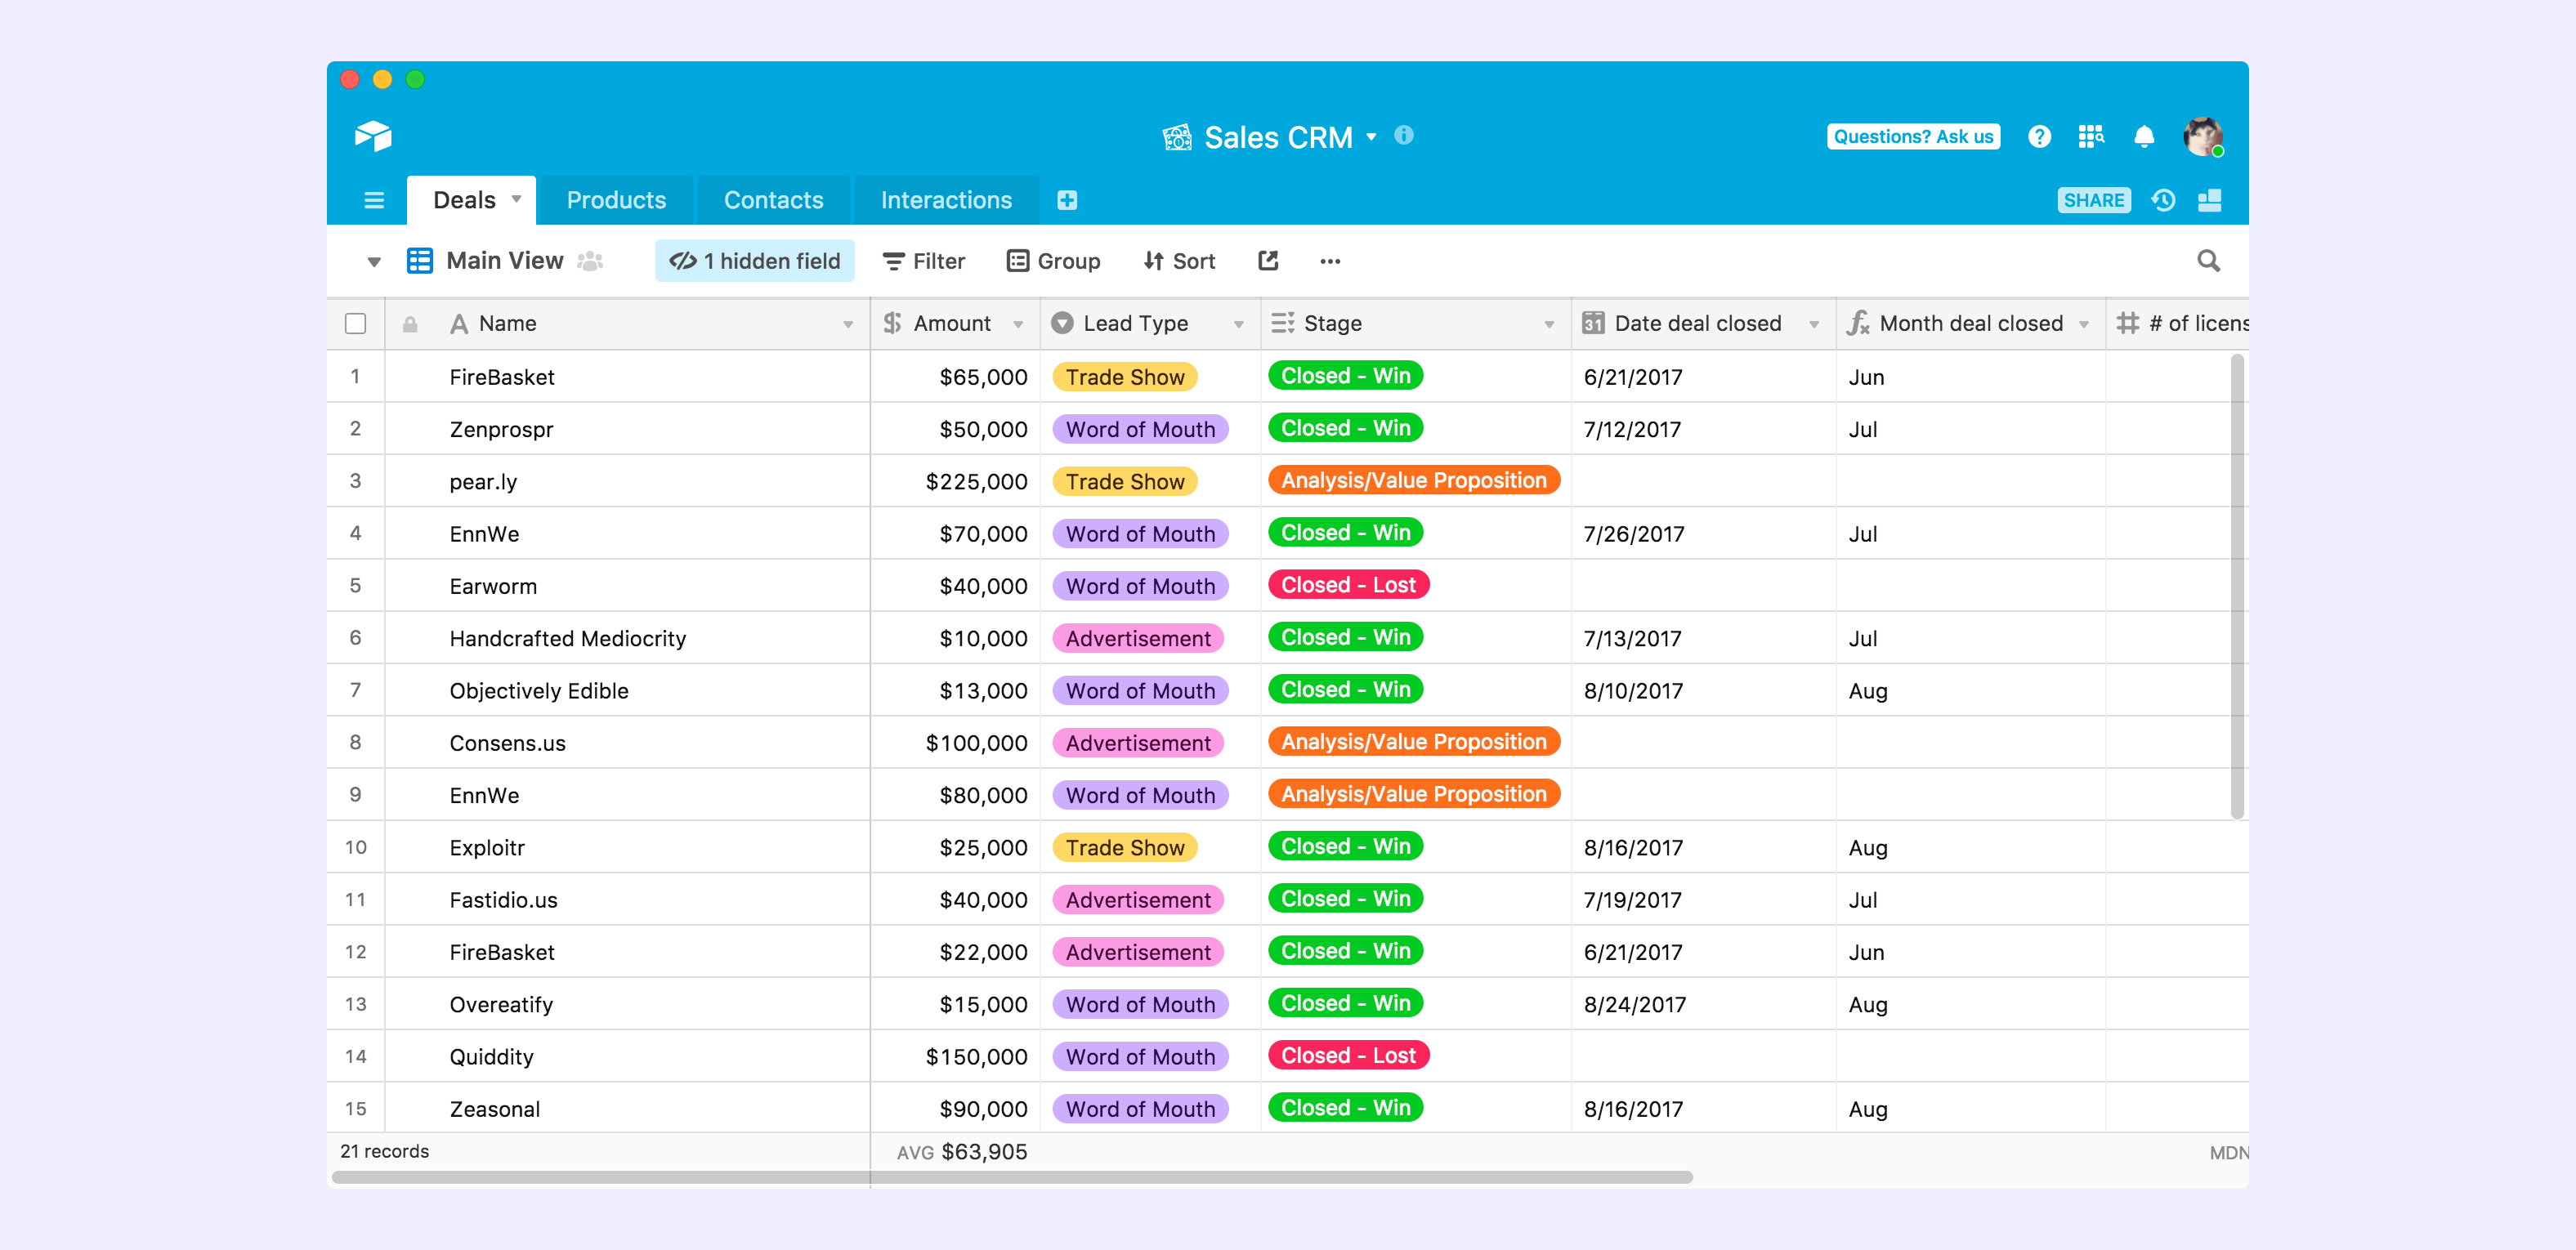Viewport: 2576px width, 1250px height.
Task: Open the revision history clock icon
Action: [x=2163, y=200]
